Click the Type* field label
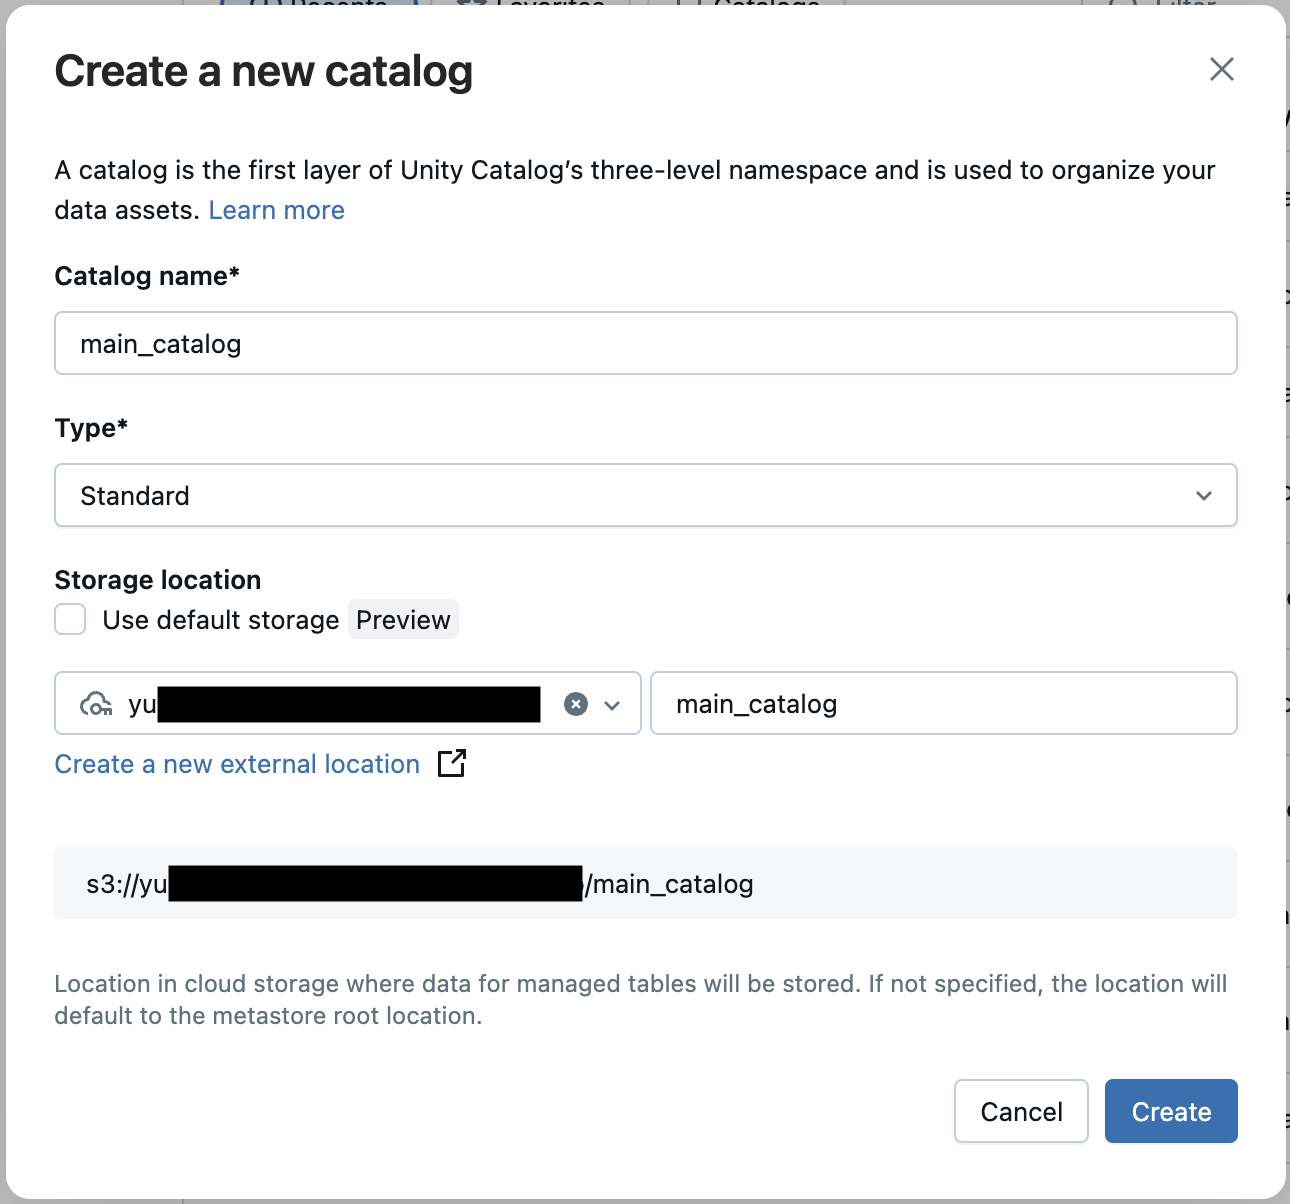This screenshot has height=1204, width=1290. click(x=91, y=428)
